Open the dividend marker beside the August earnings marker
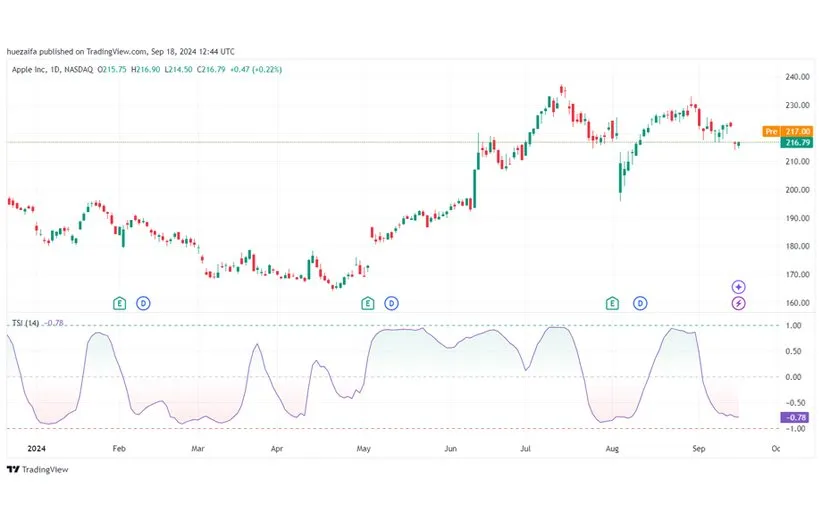 (640, 303)
